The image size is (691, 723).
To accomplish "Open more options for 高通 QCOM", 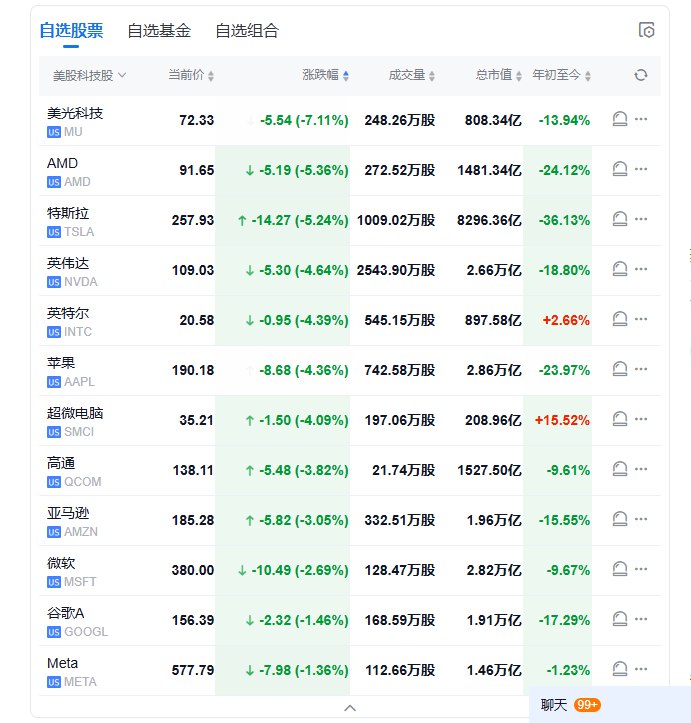I will click(x=641, y=468).
